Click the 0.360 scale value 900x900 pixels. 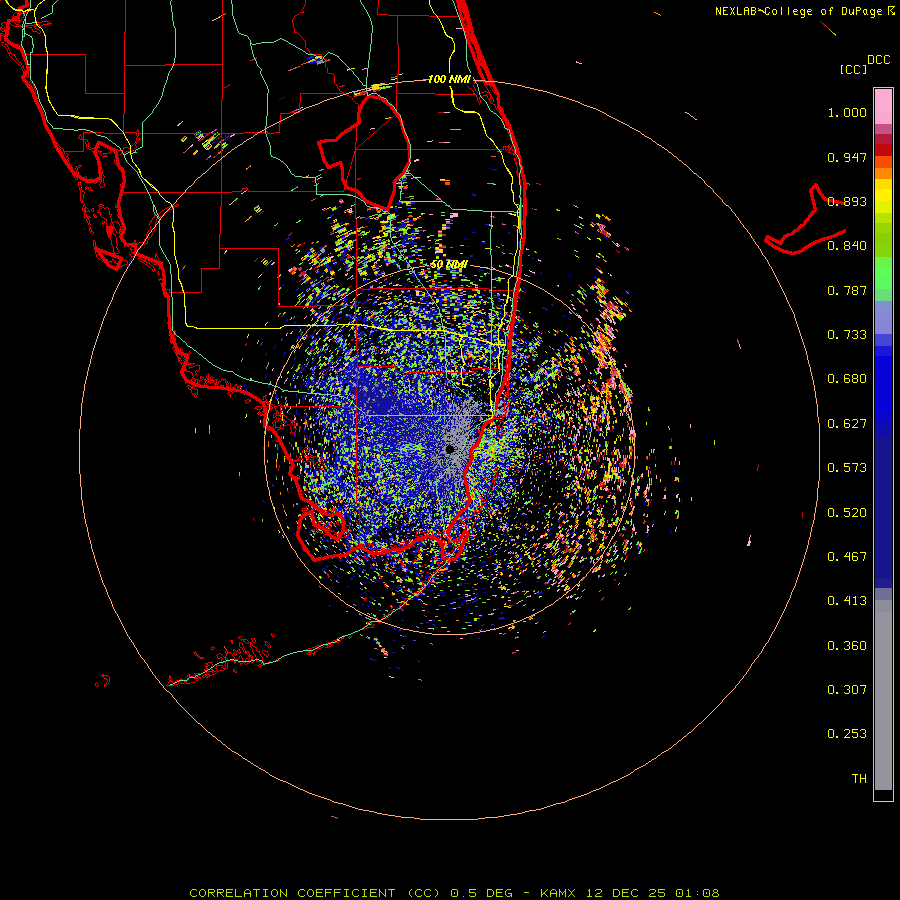click(847, 646)
